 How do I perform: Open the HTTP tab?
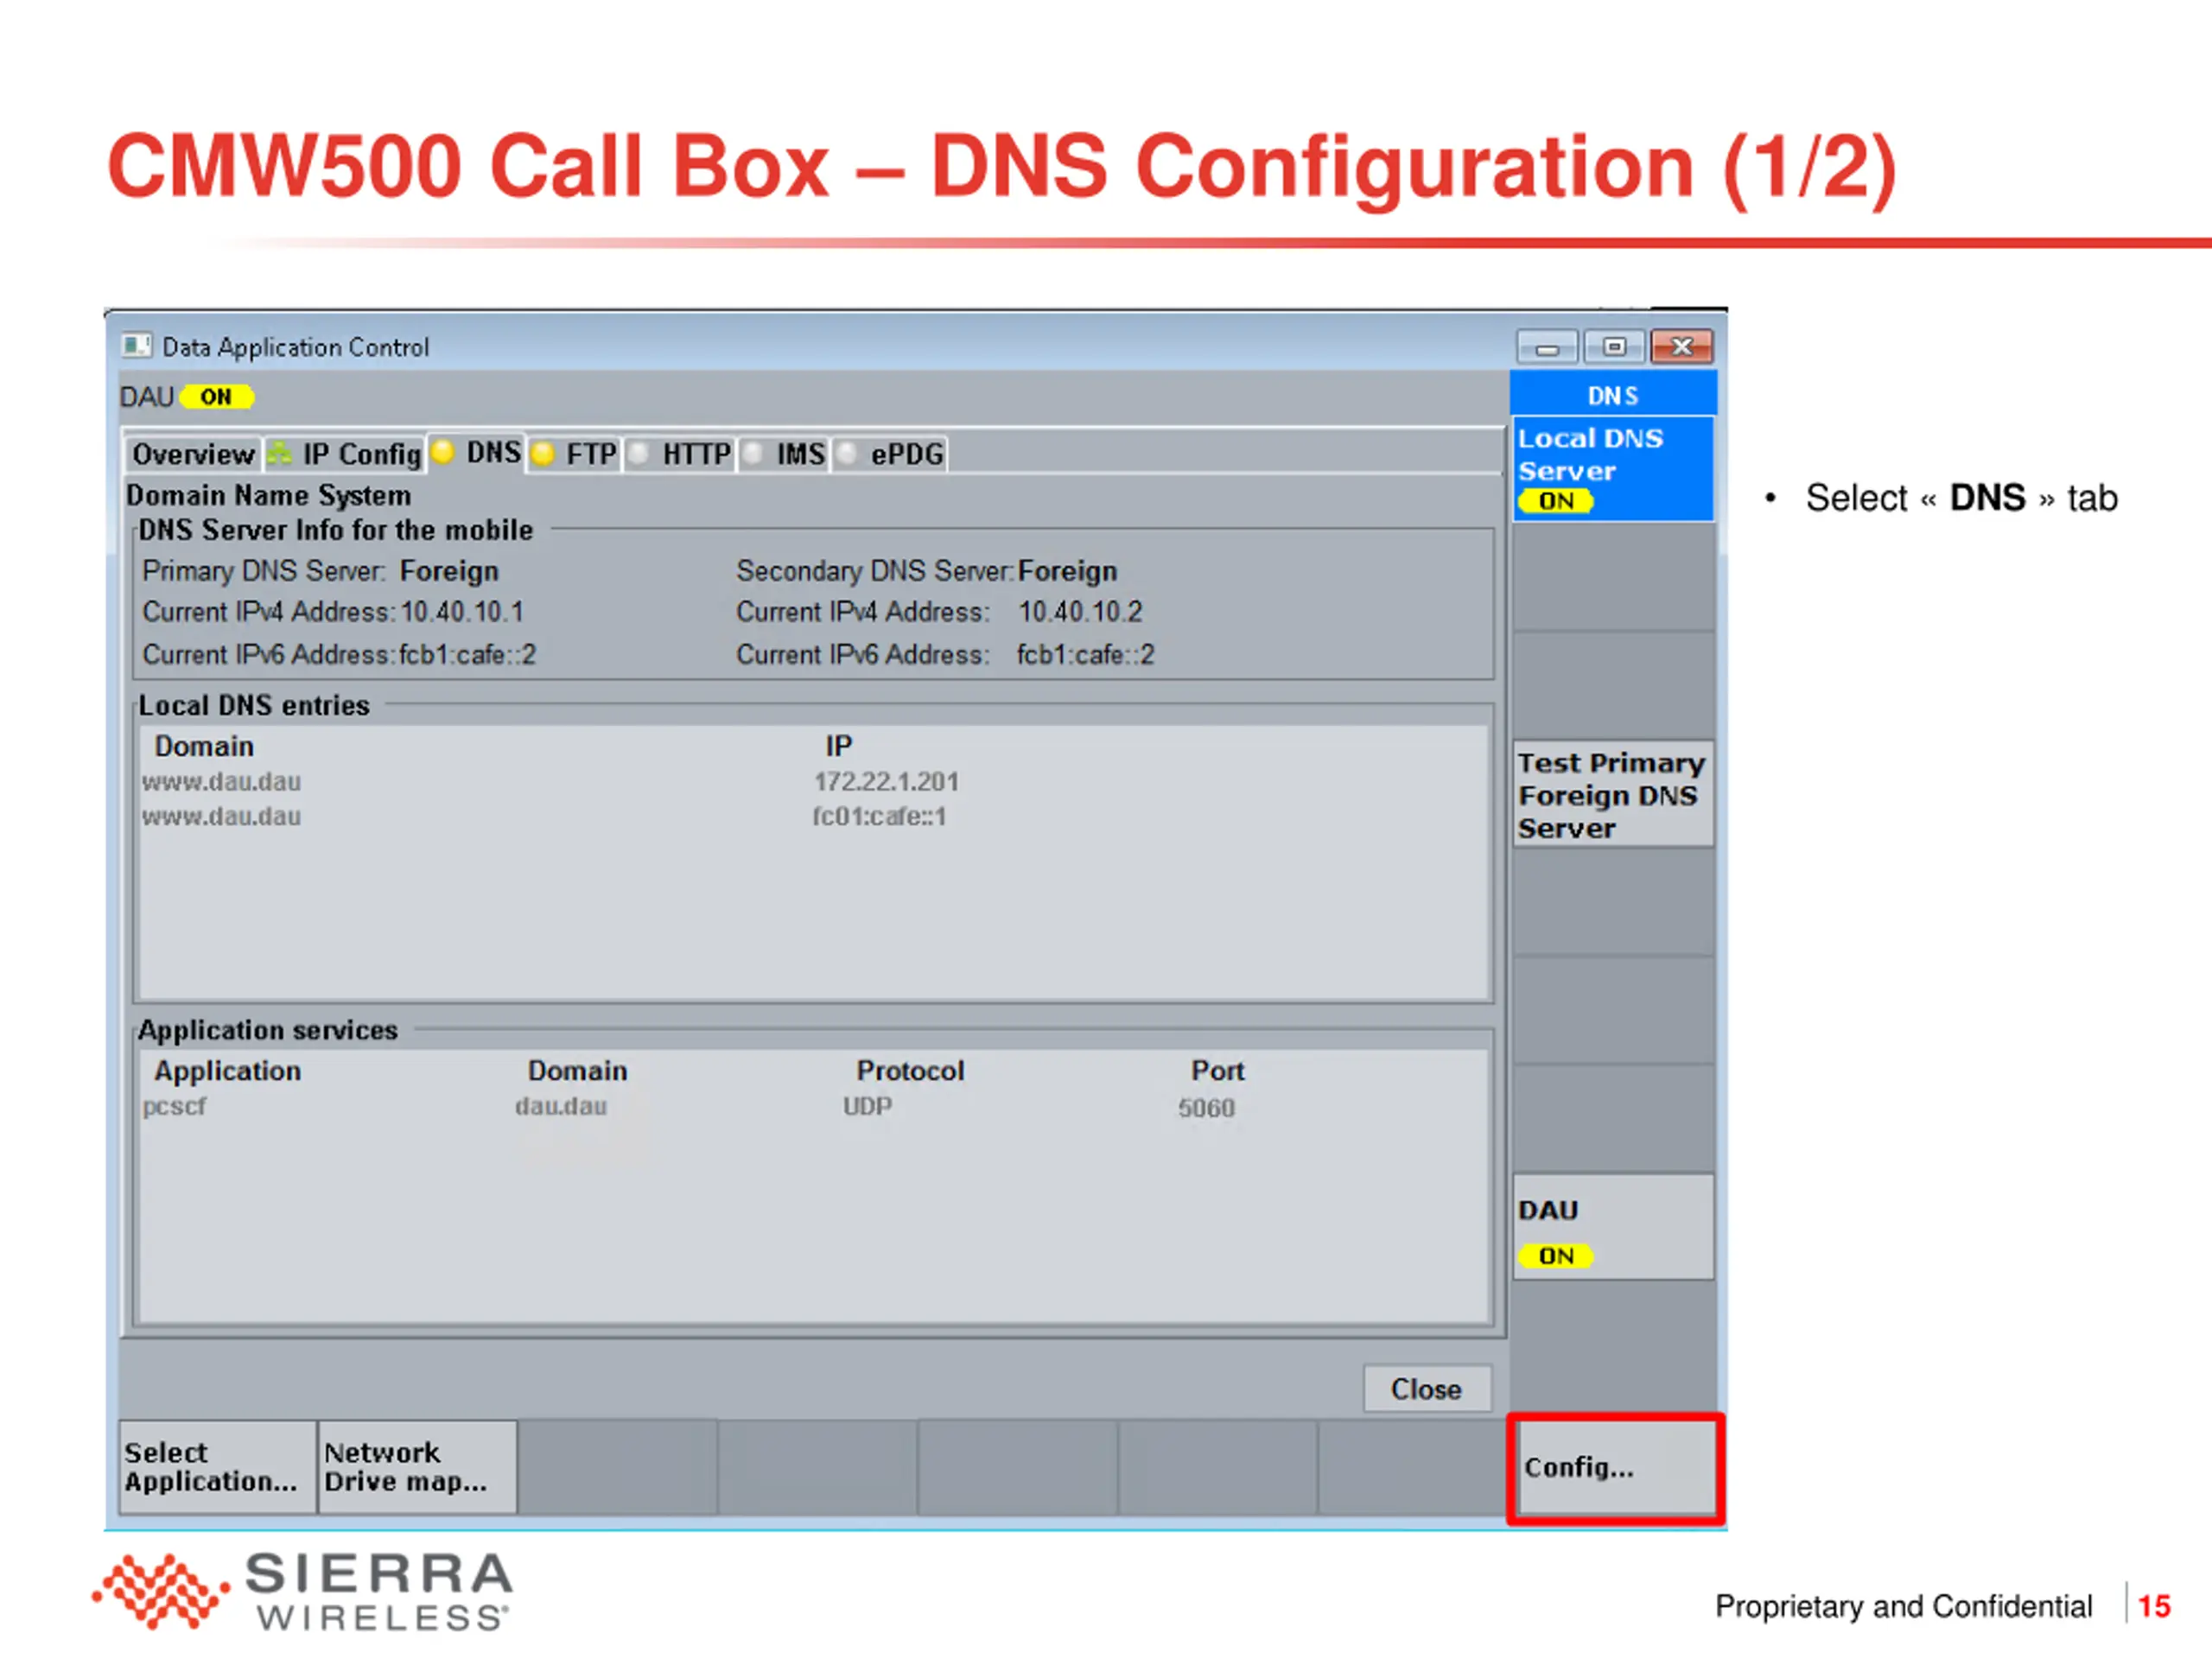[x=680, y=454]
